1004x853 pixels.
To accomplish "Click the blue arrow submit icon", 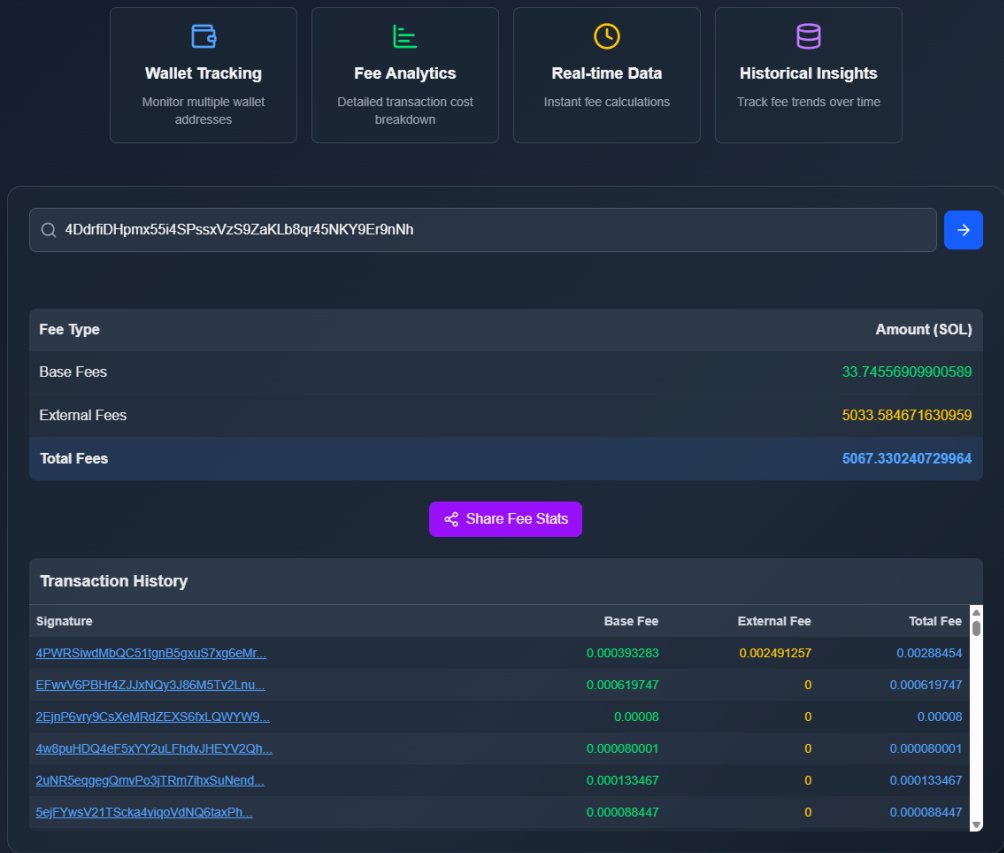I will pyautogui.click(x=963, y=230).
